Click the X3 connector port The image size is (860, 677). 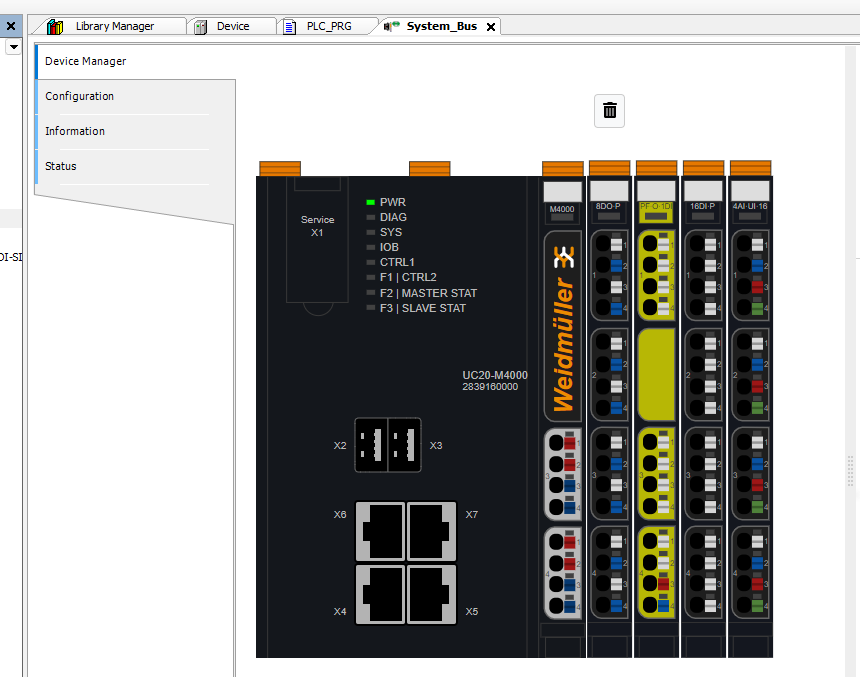405,445
